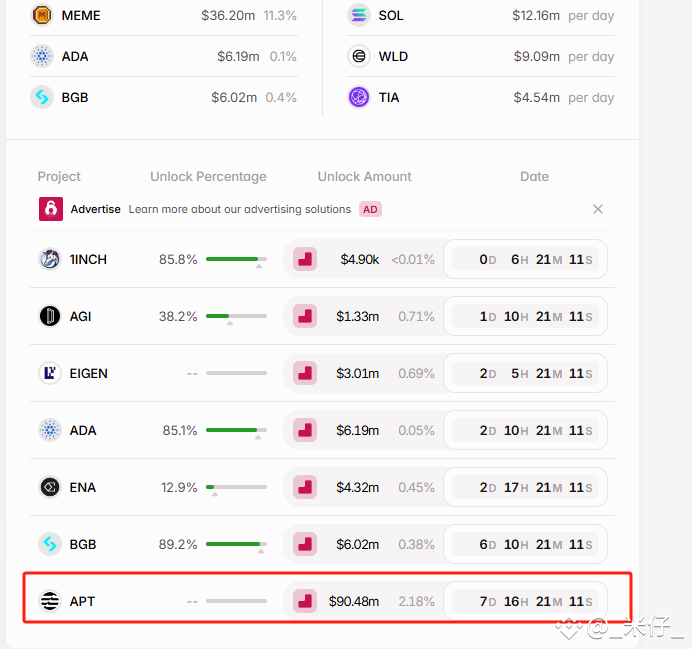This screenshot has height=649, width=692.
Task: Click the EIGEN project icon
Action: [x=50, y=373]
